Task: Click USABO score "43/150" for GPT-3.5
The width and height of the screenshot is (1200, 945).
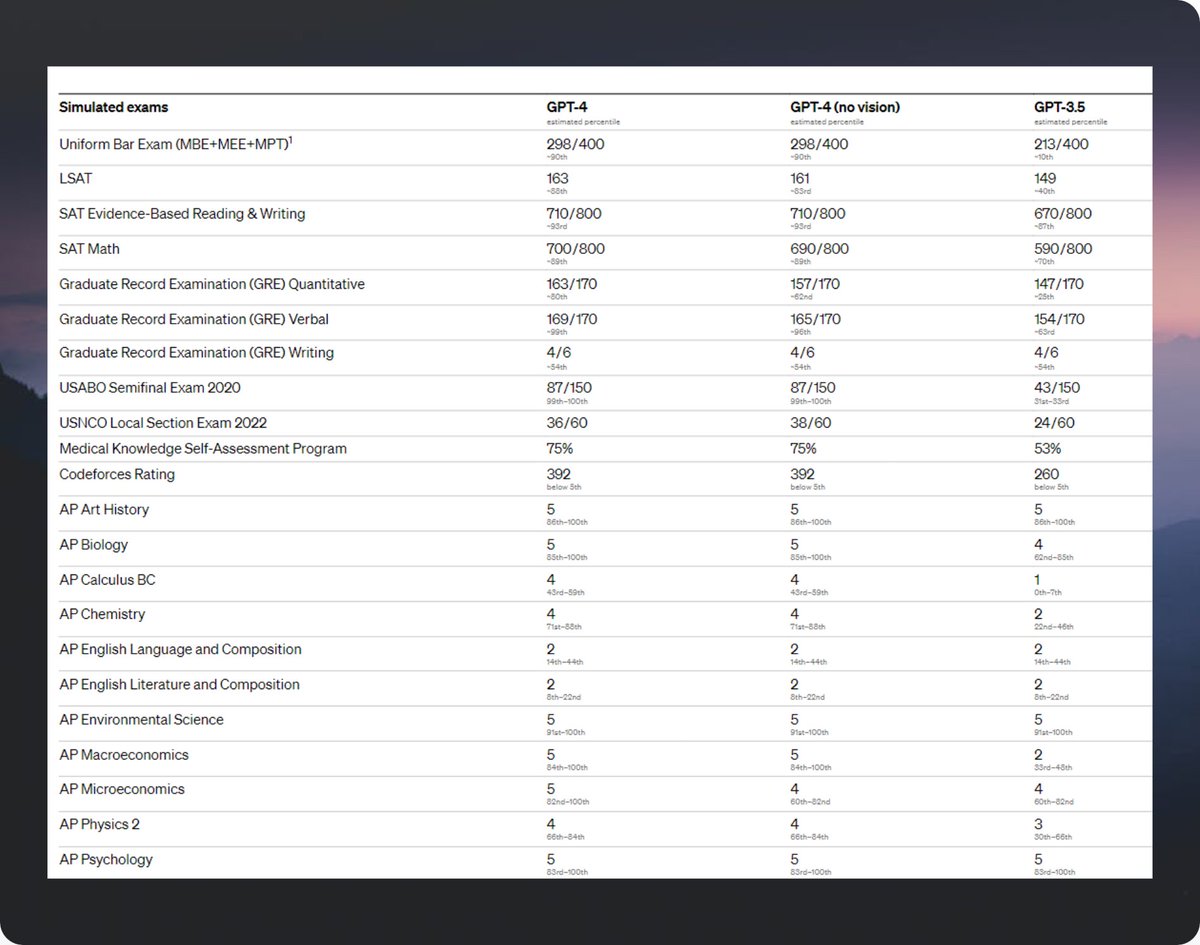Action: (x=1057, y=388)
